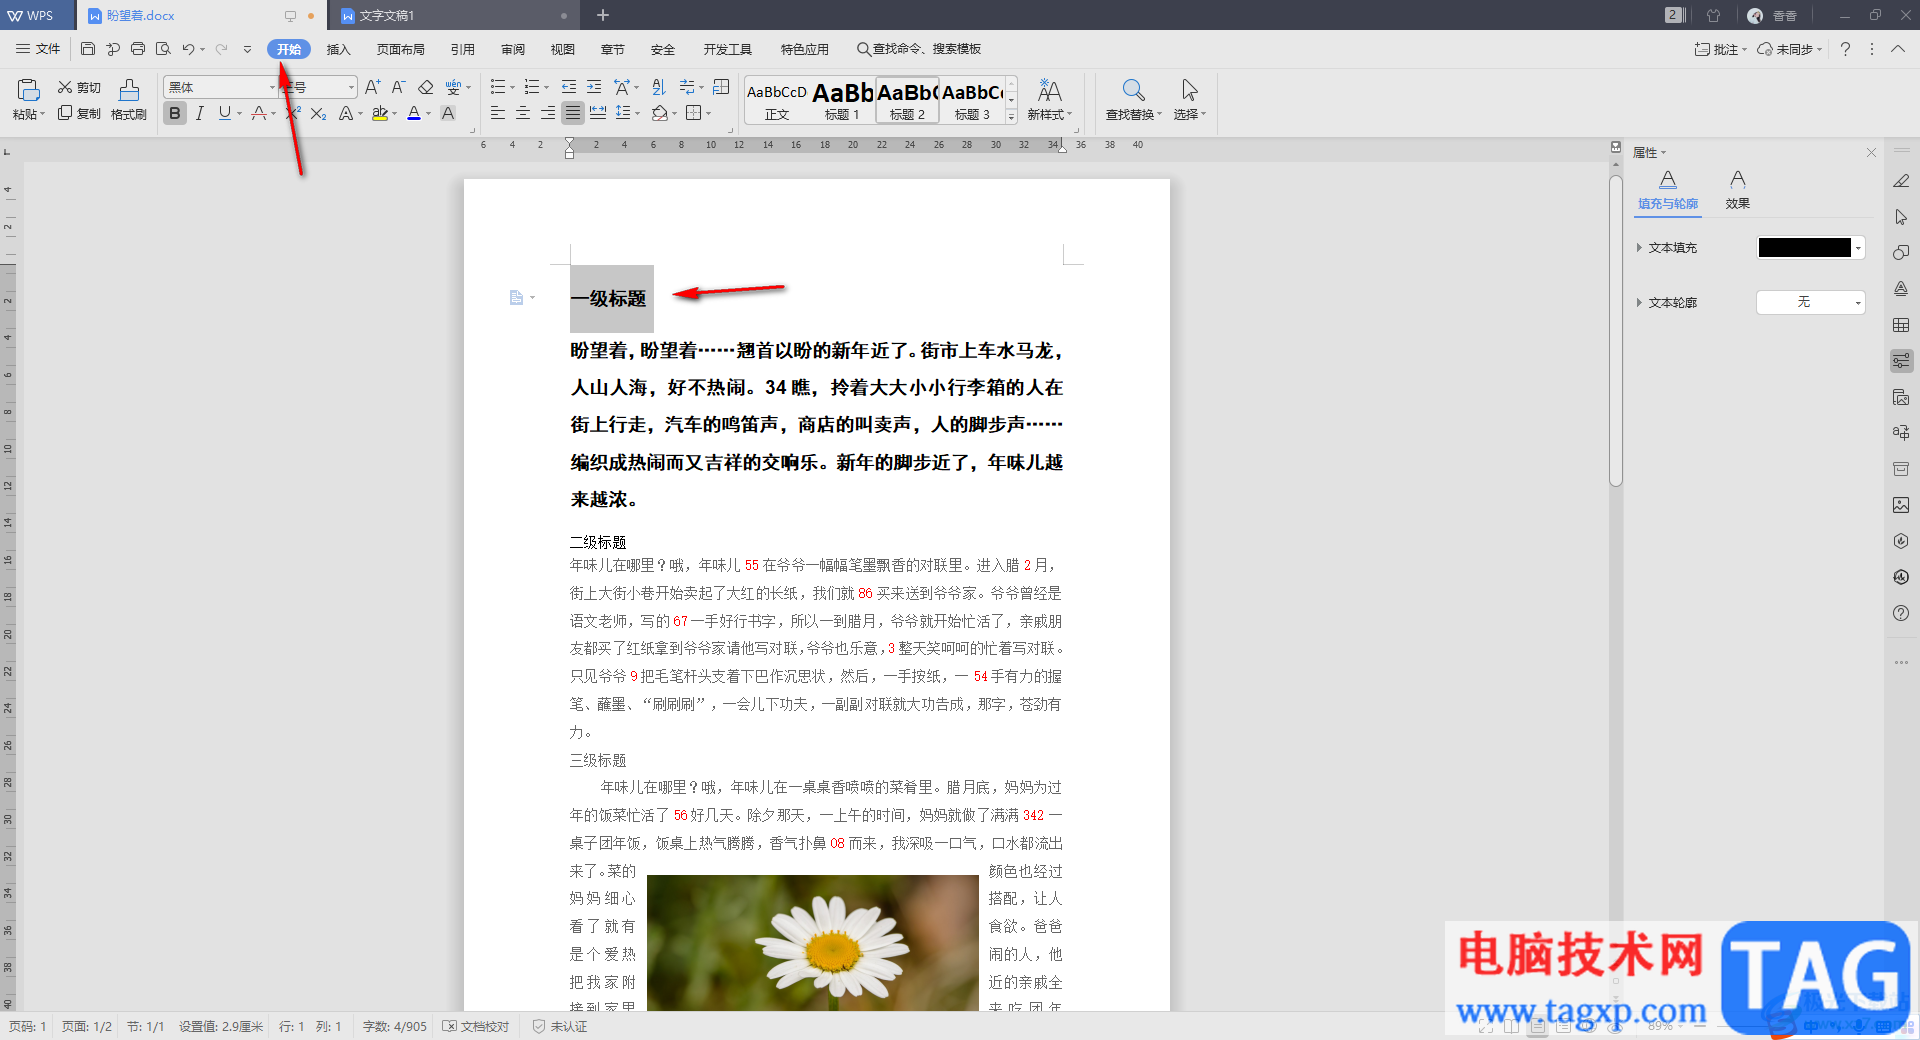The width and height of the screenshot is (1920, 1040).
Task: Apply the 标题 3 style
Action: point(972,100)
